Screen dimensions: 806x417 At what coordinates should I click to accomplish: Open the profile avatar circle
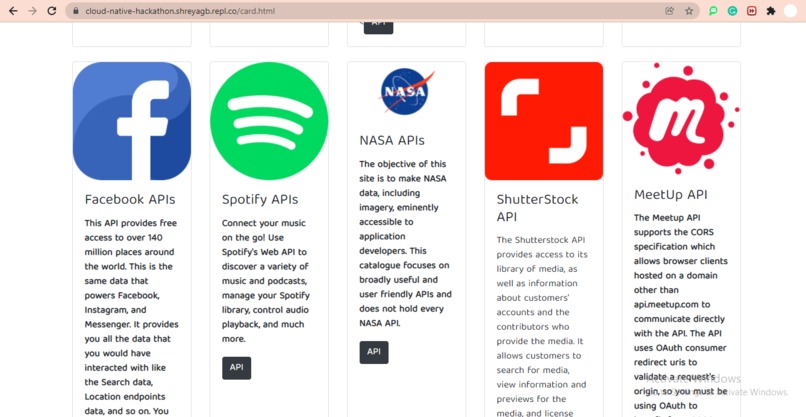790,11
